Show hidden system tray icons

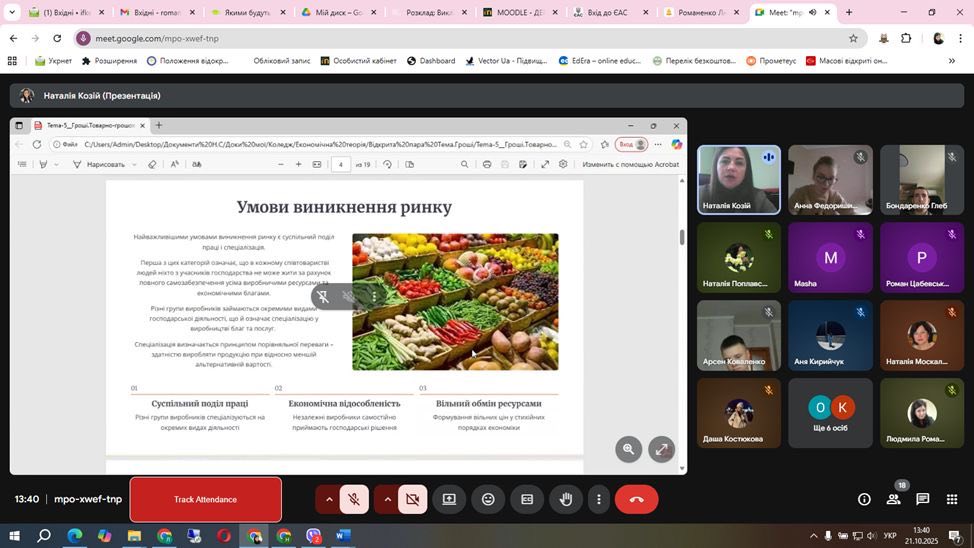pos(814,536)
